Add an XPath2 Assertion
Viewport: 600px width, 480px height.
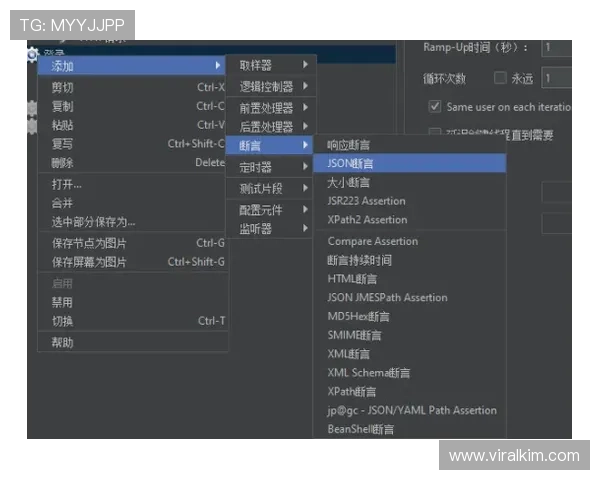click(x=410, y=220)
